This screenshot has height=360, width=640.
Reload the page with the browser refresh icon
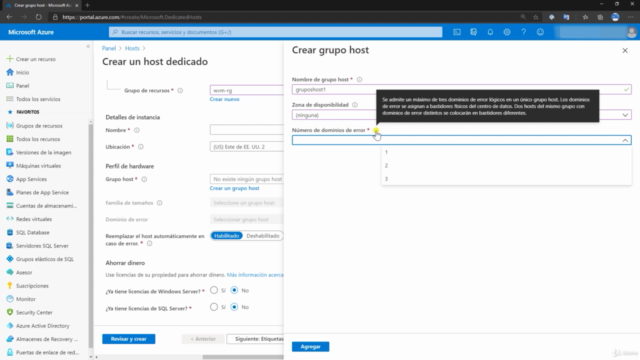[38, 17]
